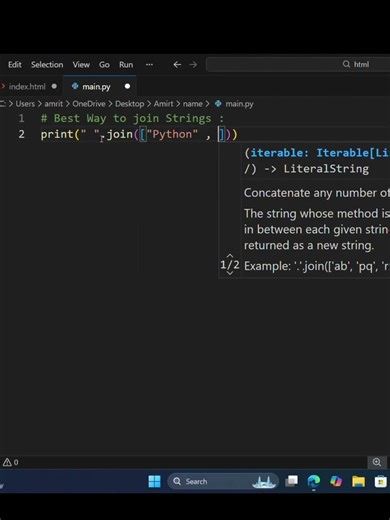Click the "Python" string in the code

(172, 134)
